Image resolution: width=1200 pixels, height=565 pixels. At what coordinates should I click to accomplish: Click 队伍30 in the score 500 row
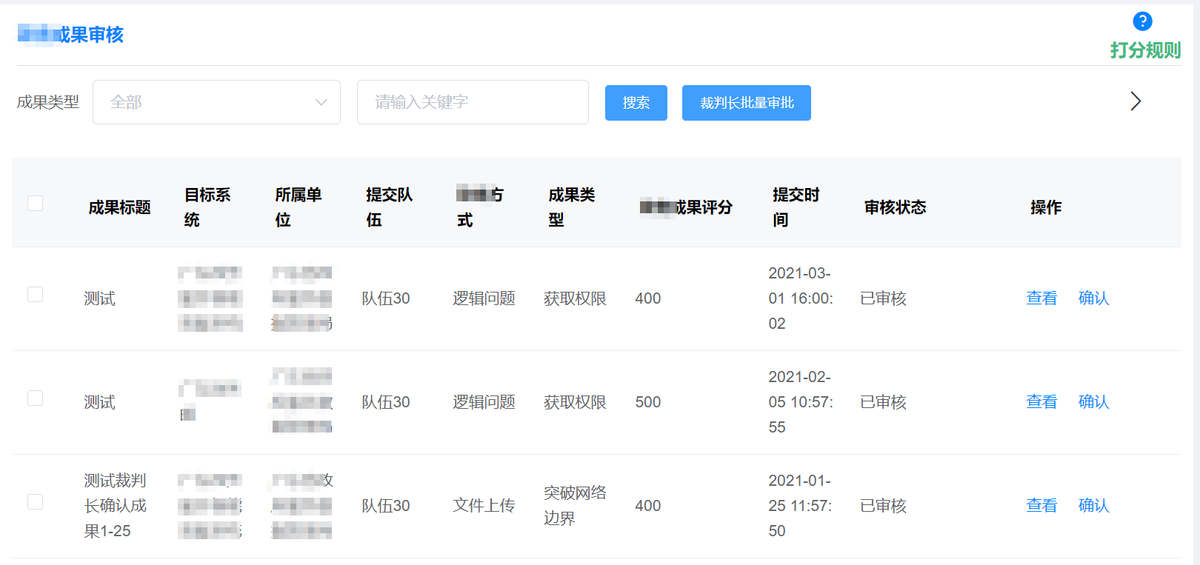(386, 402)
